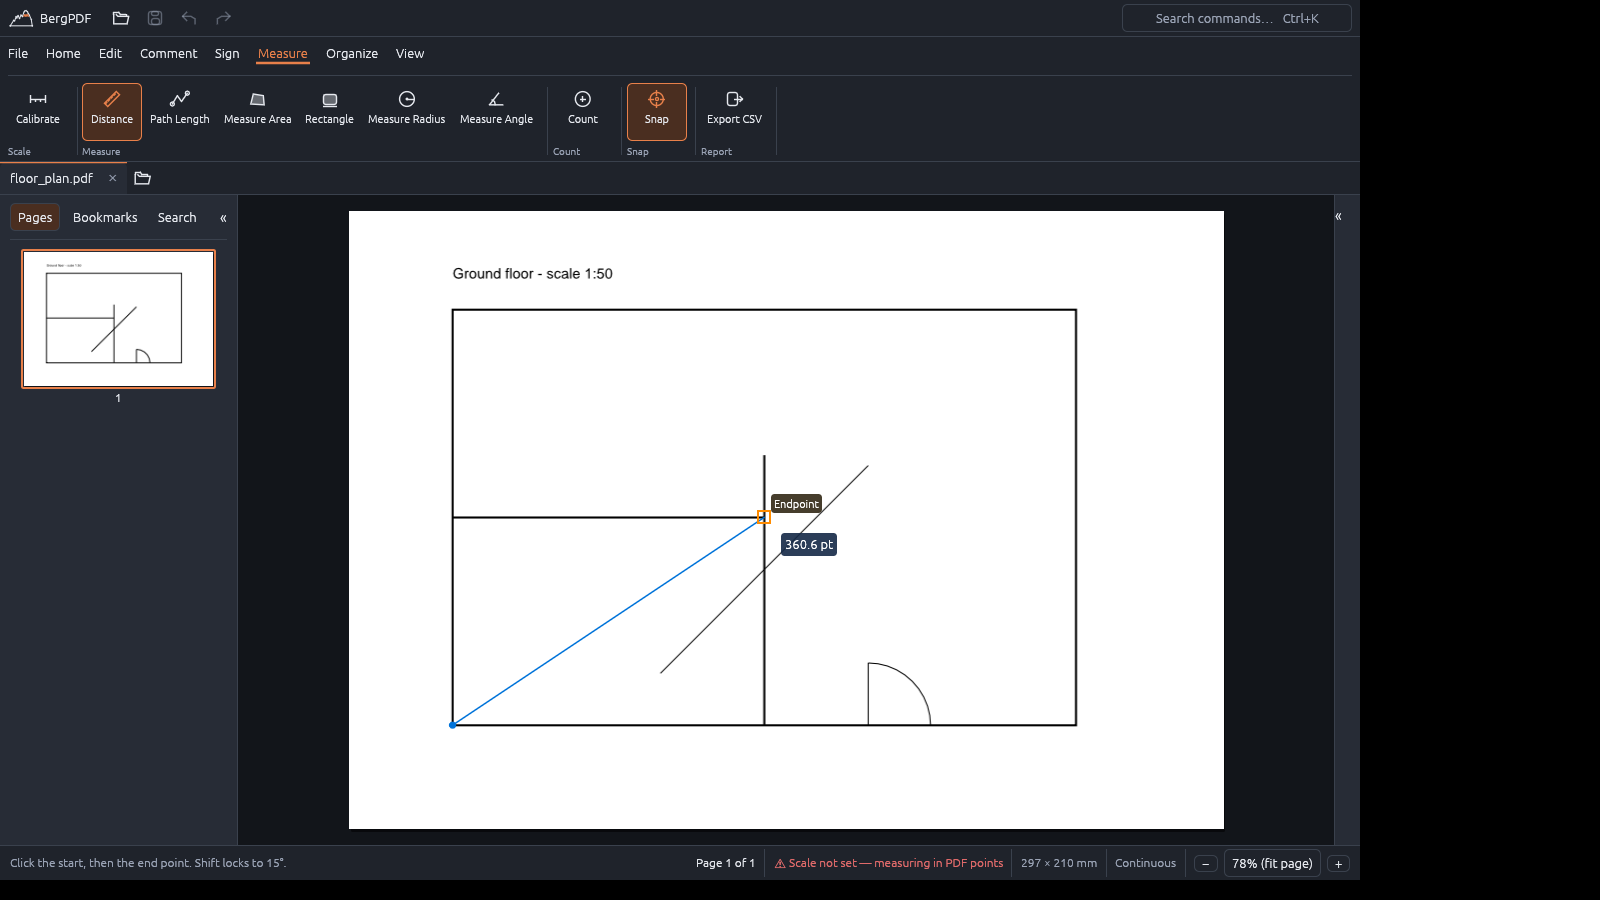Open the Edit ribbon tab

tap(110, 54)
